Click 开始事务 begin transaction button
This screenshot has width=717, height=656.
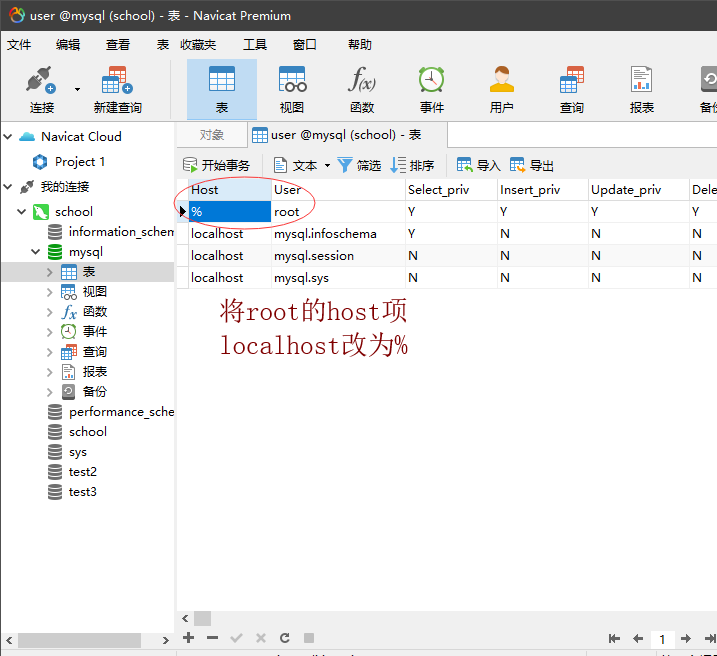pyautogui.click(x=216, y=165)
